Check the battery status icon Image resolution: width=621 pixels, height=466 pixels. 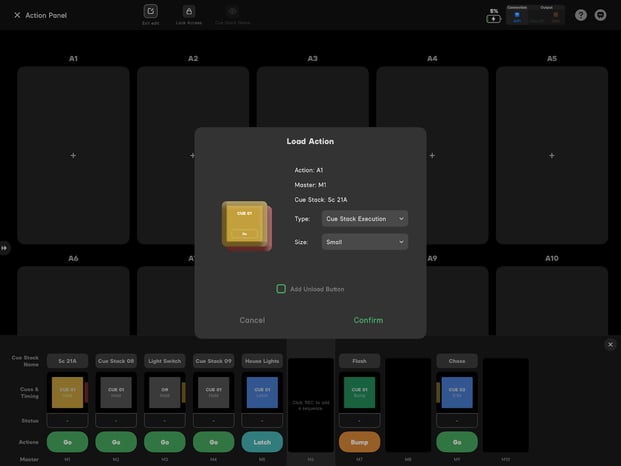pos(493,19)
